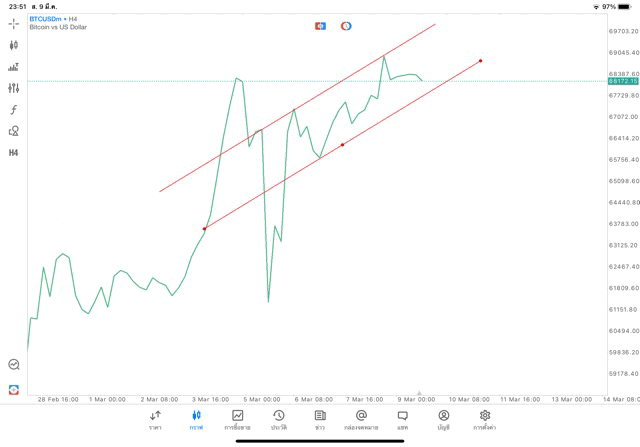Open the chart search icon at bottom left

(14, 365)
